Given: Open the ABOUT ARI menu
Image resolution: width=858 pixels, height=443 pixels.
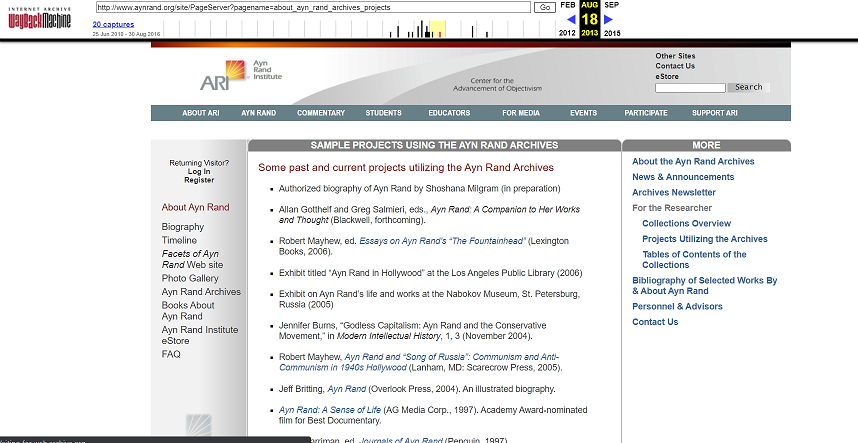Looking at the screenshot, I should click(x=201, y=113).
